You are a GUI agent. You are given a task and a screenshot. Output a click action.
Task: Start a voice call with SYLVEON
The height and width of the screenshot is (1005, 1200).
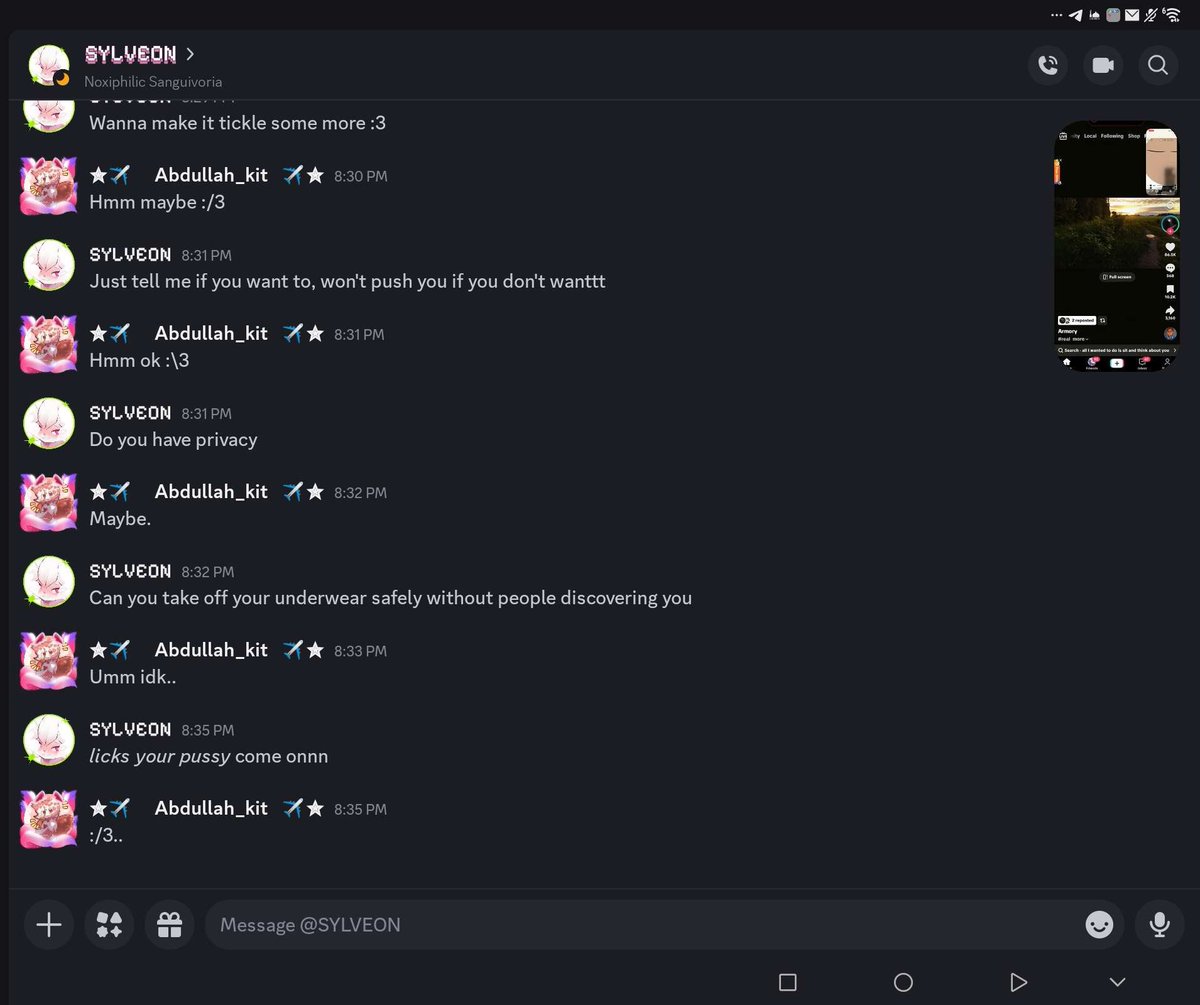(x=1048, y=65)
